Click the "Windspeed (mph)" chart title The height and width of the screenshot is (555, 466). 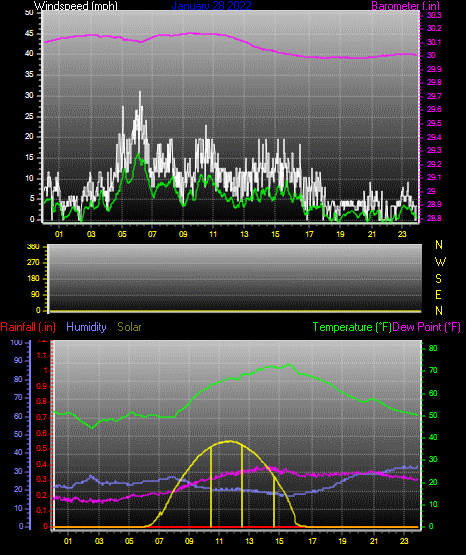pos(76,6)
